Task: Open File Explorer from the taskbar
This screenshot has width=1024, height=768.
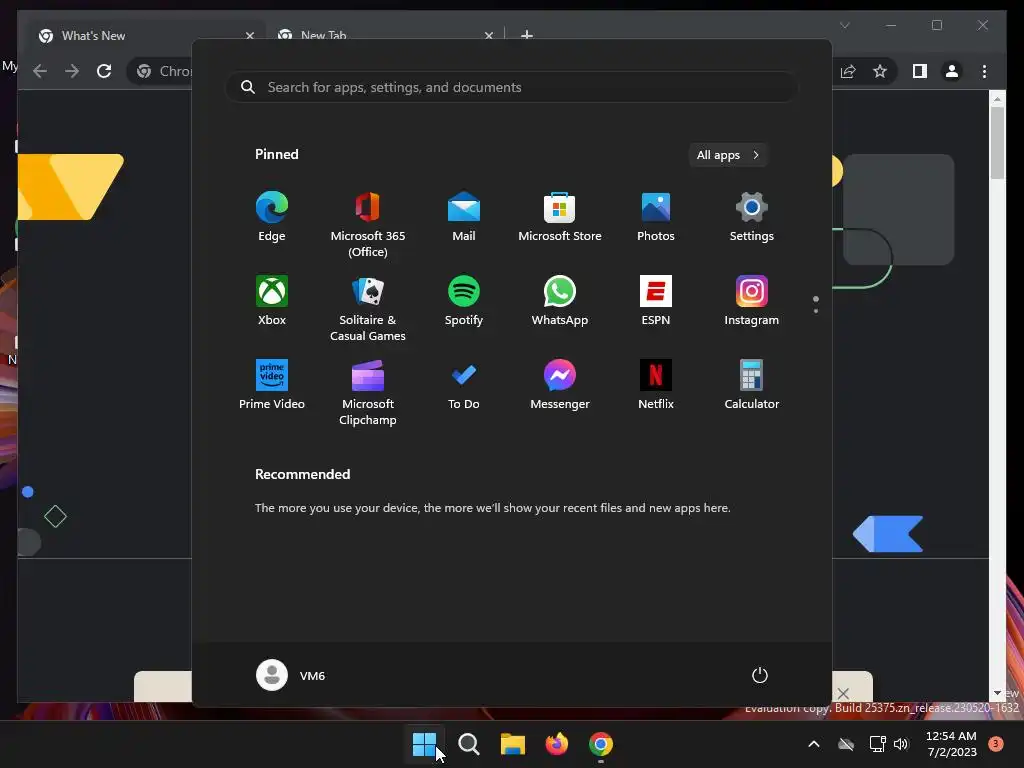Action: 513,744
